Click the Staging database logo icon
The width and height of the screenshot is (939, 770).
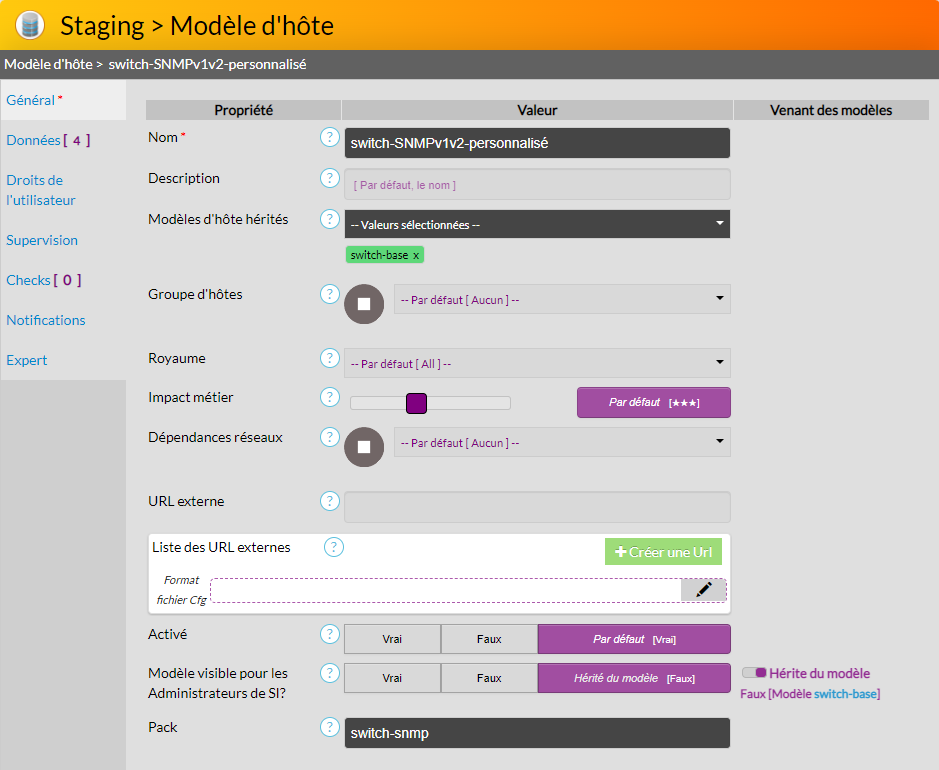[30, 24]
